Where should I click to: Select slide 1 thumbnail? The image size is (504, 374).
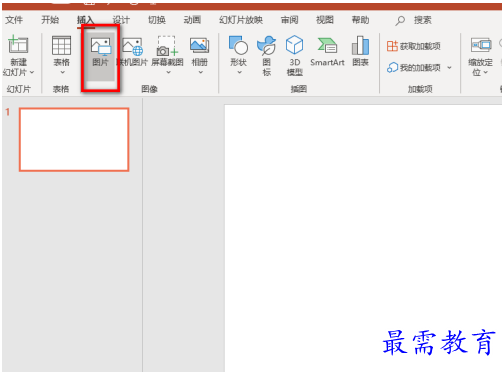coord(74,139)
